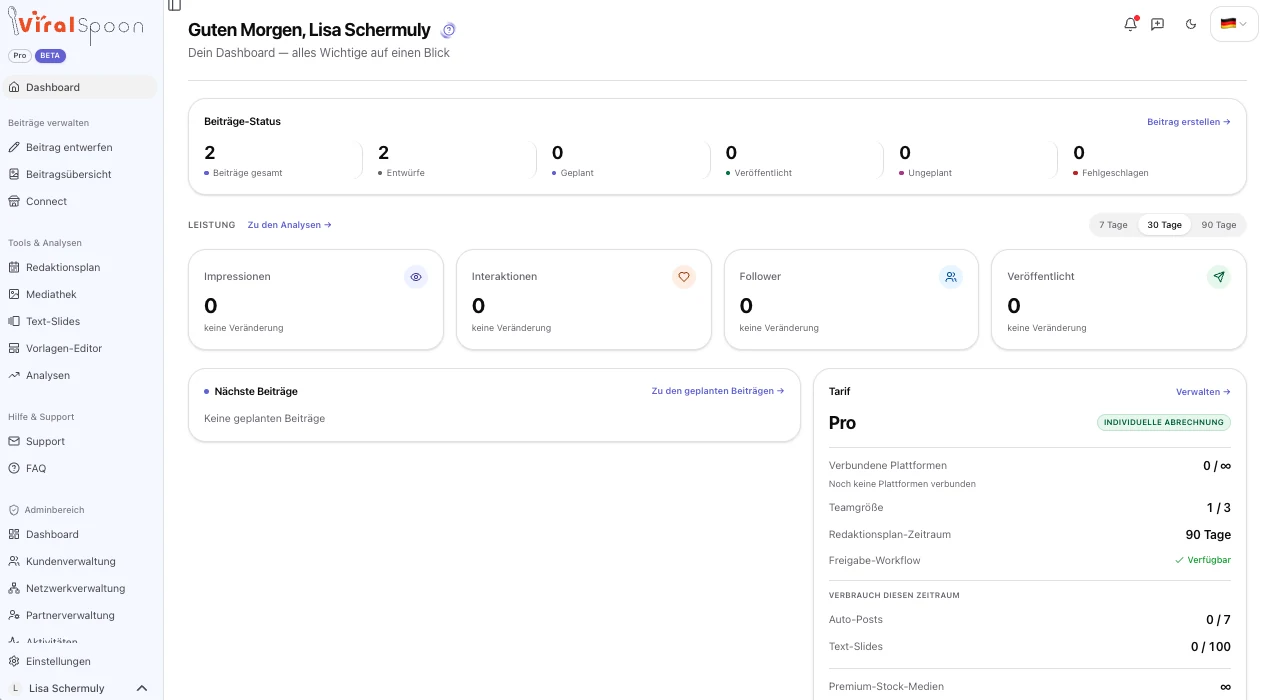Screen dimensions: 1269x700
Task: Click Individuelle Abrechnung badge
Action: coord(1164,422)
